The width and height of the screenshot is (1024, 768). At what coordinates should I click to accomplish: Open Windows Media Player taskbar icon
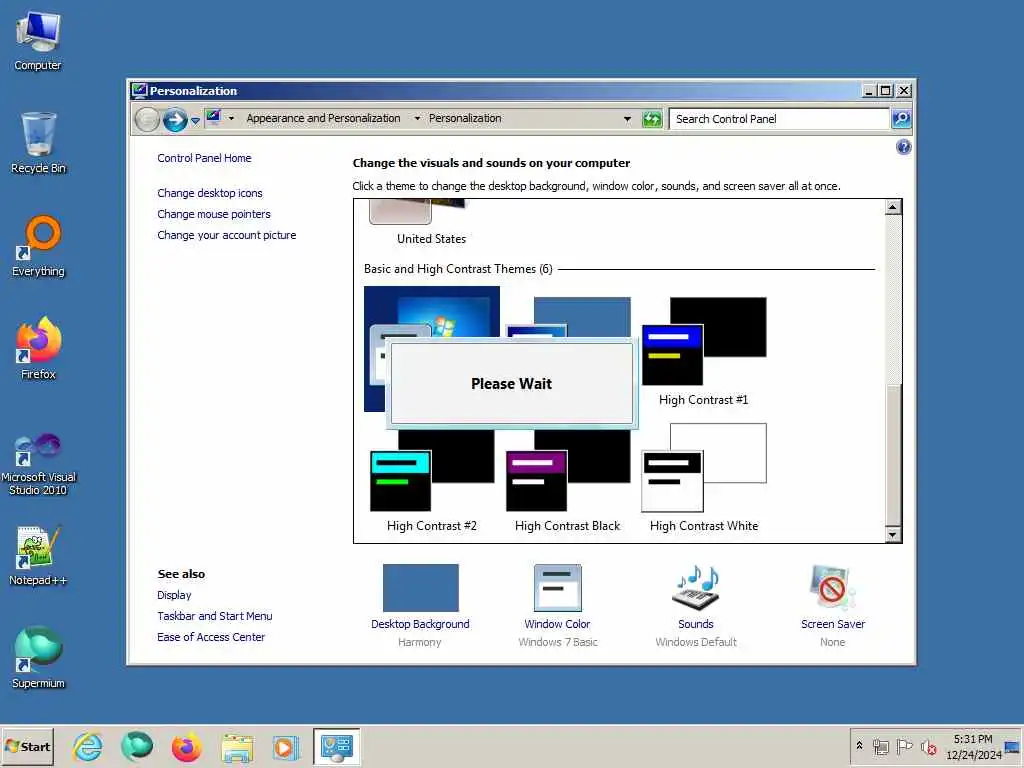click(x=285, y=747)
